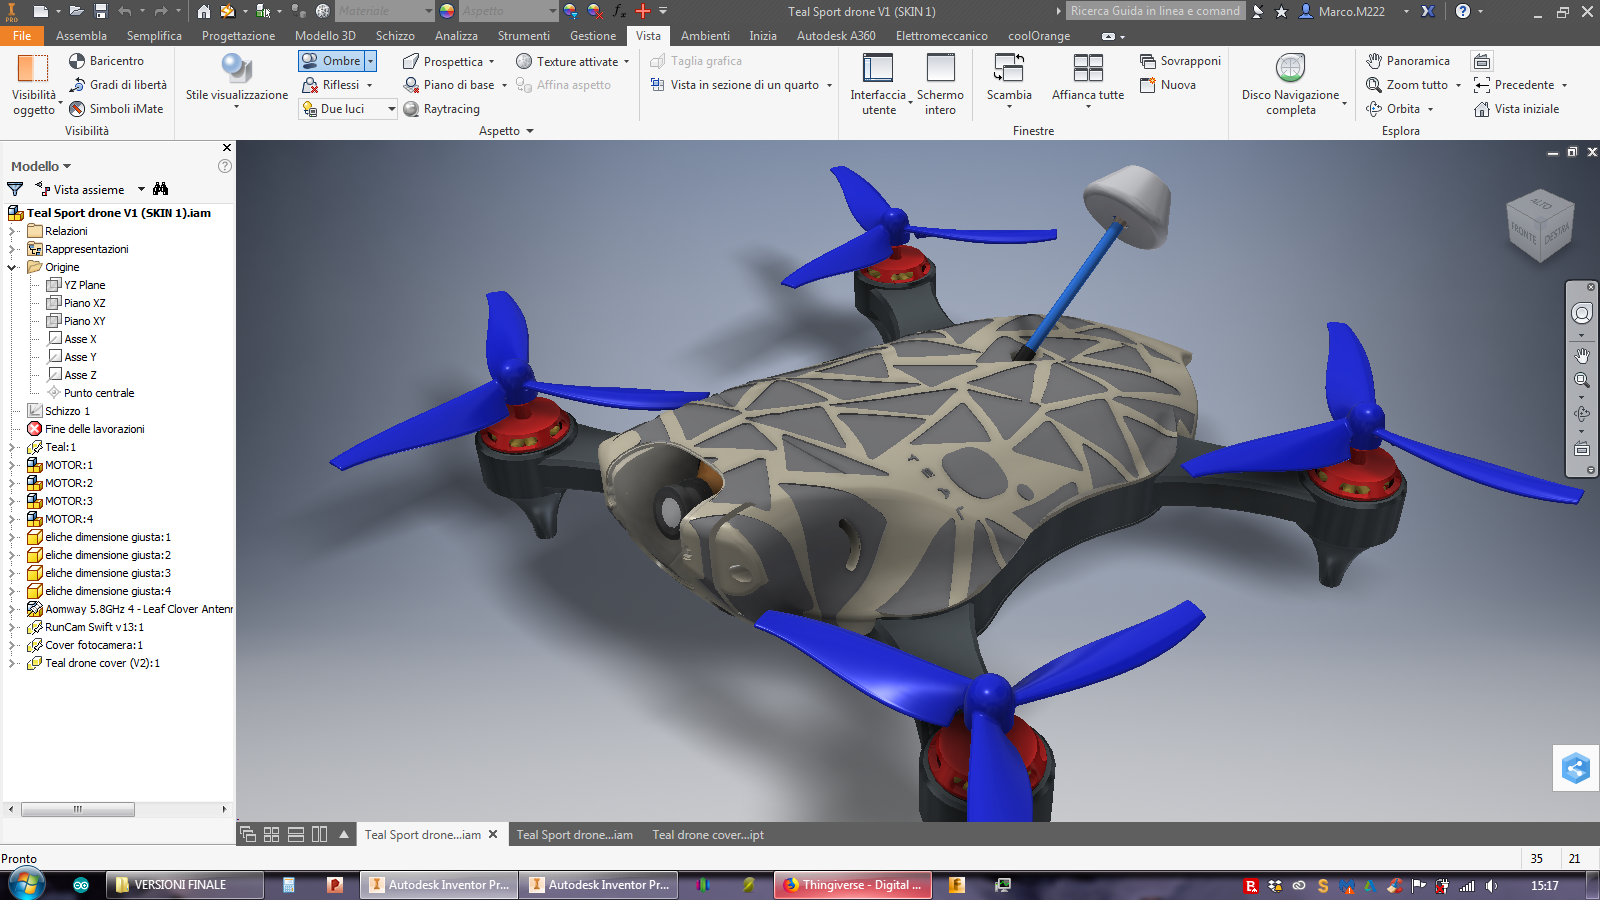The width and height of the screenshot is (1600, 900).
Task: Tile windows with Affianca tutte
Action: (x=1088, y=80)
